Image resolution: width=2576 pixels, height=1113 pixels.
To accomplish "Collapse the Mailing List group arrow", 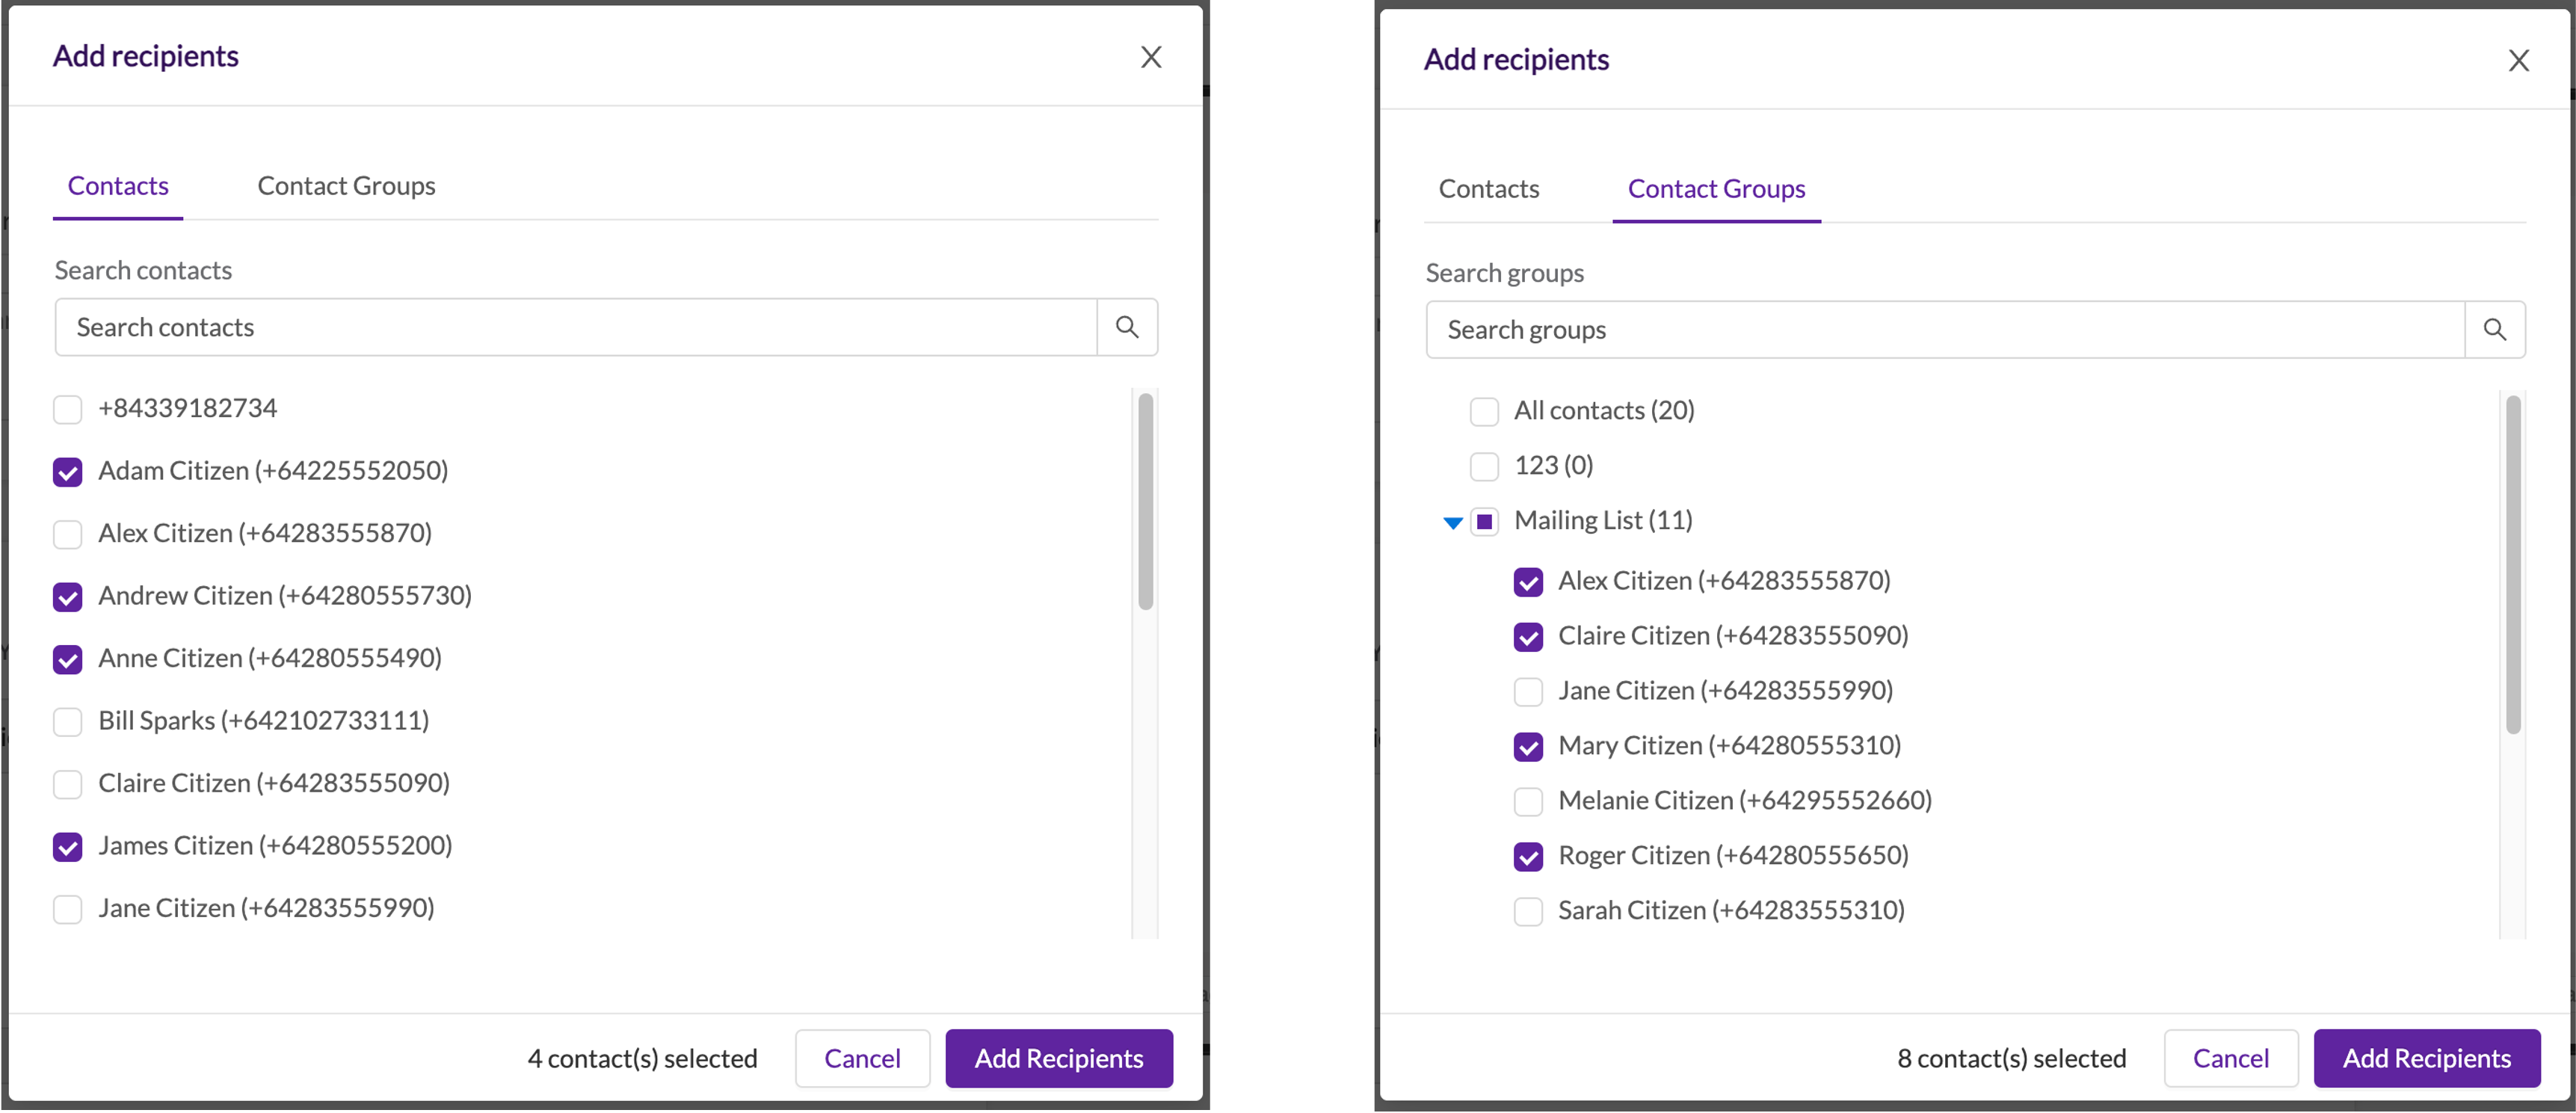I will click(1453, 522).
